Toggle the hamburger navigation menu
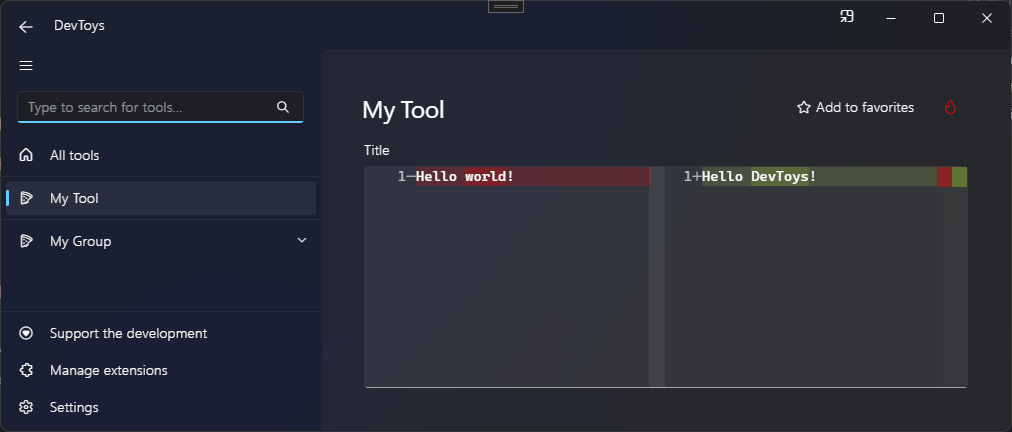1012x432 pixels. tap(26, 65)
